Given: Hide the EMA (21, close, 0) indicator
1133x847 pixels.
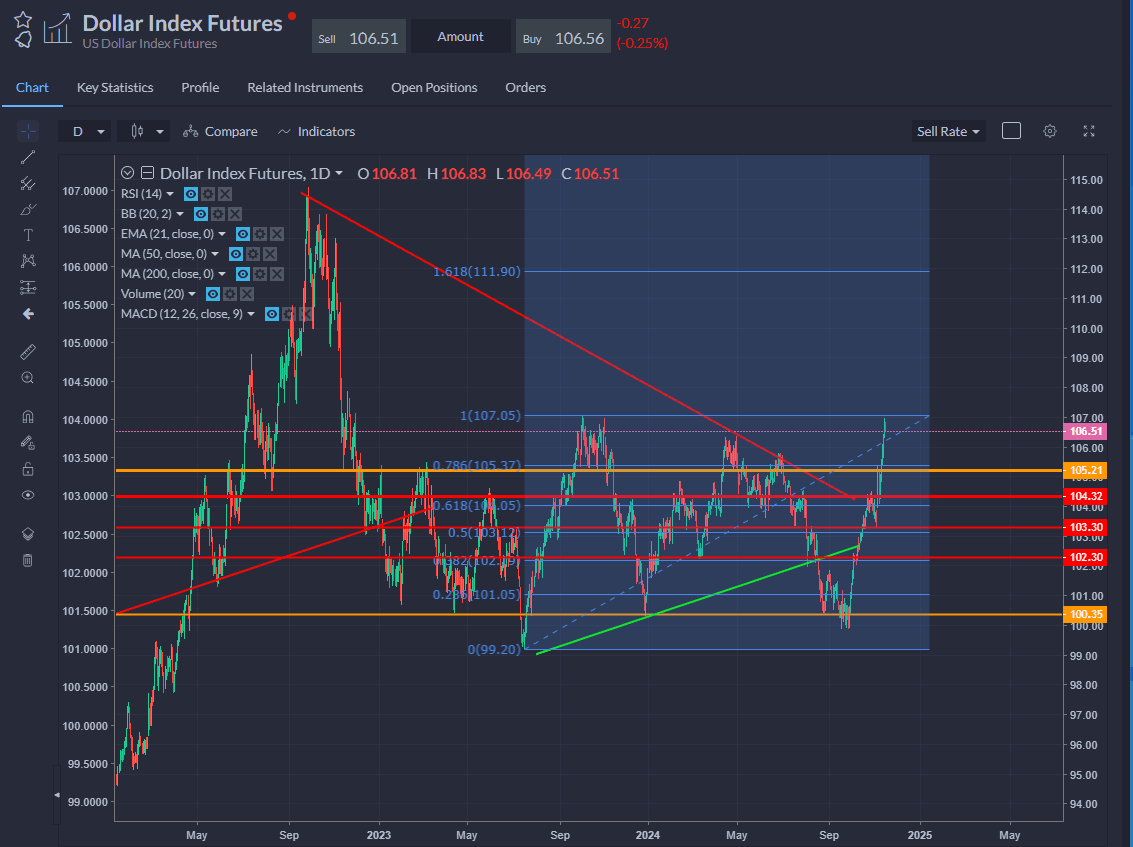Looking at the screenshot, I should [243, 234].
